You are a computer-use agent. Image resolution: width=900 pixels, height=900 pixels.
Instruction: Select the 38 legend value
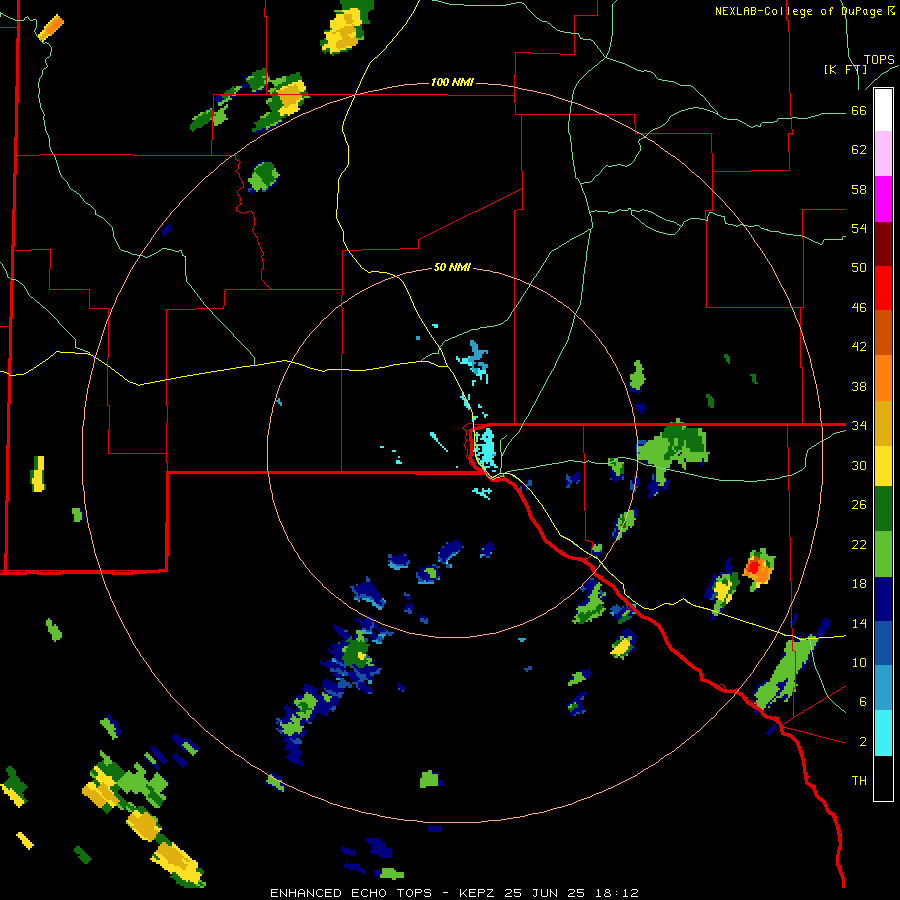click(x=859, y=386)
